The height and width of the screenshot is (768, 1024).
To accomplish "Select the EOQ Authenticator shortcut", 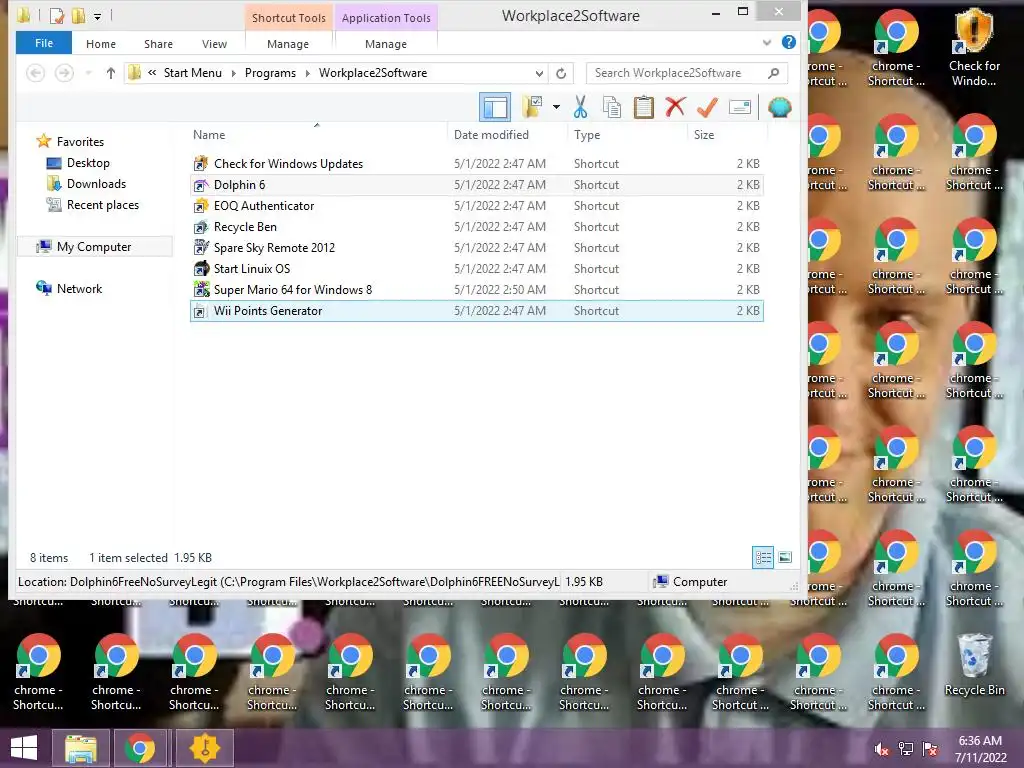I will point(477,206).
